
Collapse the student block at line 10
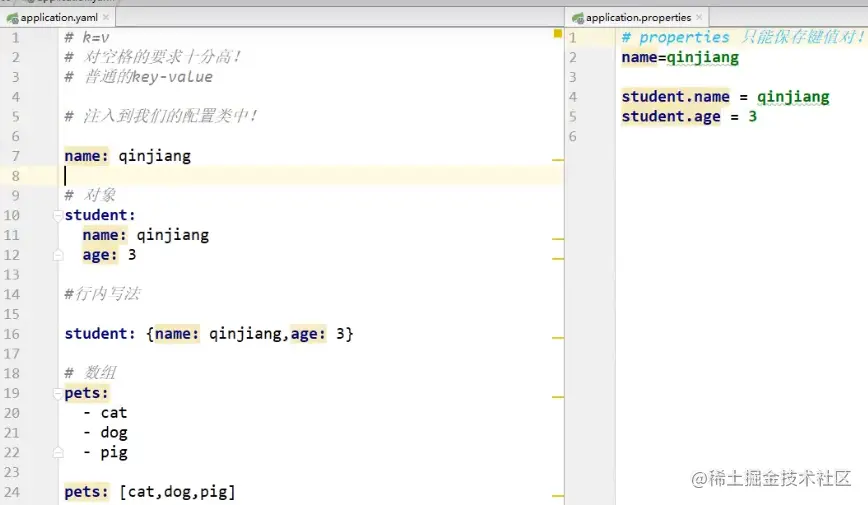point(58,215)
